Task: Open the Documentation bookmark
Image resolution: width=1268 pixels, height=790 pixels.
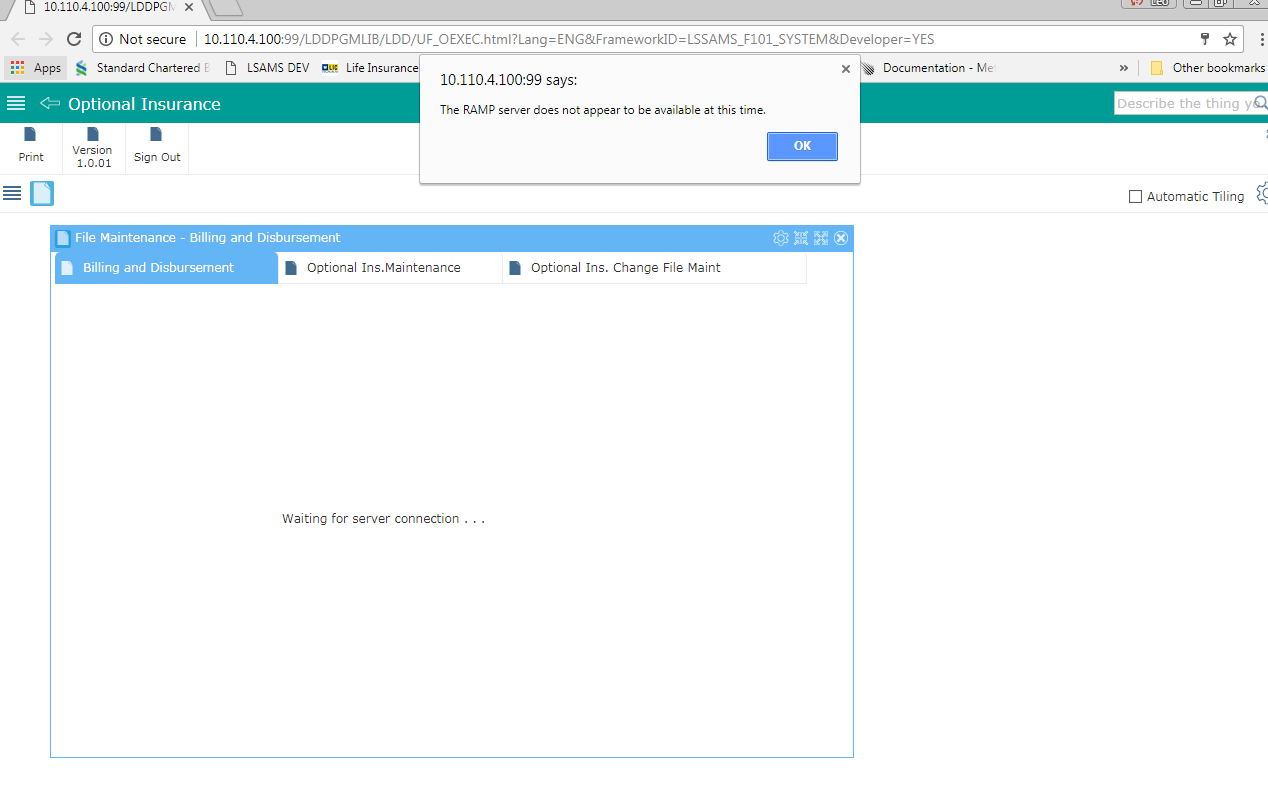Action: coord(928,68)
